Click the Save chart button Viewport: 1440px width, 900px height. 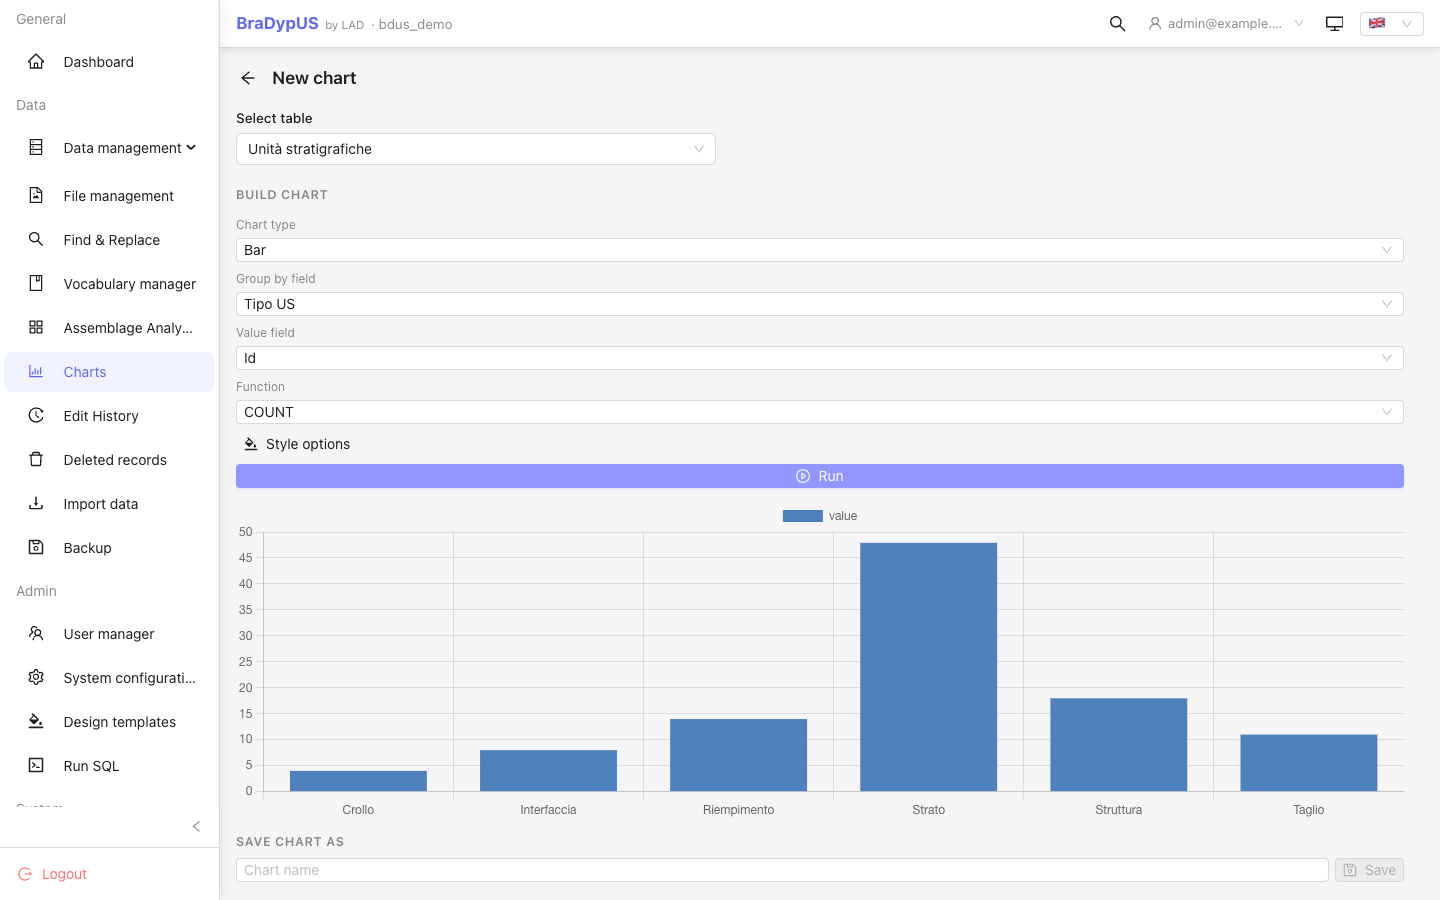1369,870
